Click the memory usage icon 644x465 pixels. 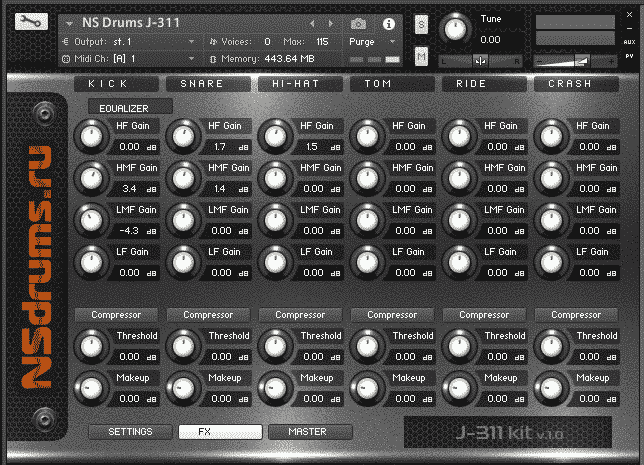[213, 59]
